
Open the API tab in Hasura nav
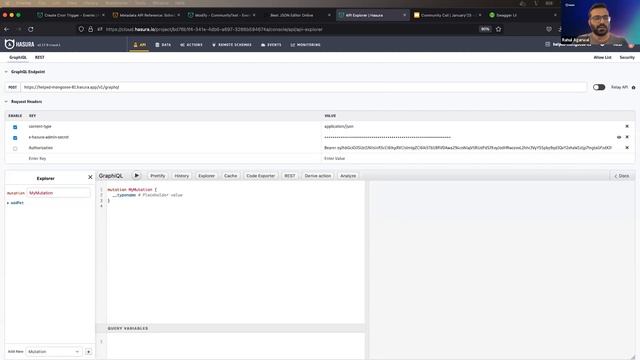coord(140,45)
